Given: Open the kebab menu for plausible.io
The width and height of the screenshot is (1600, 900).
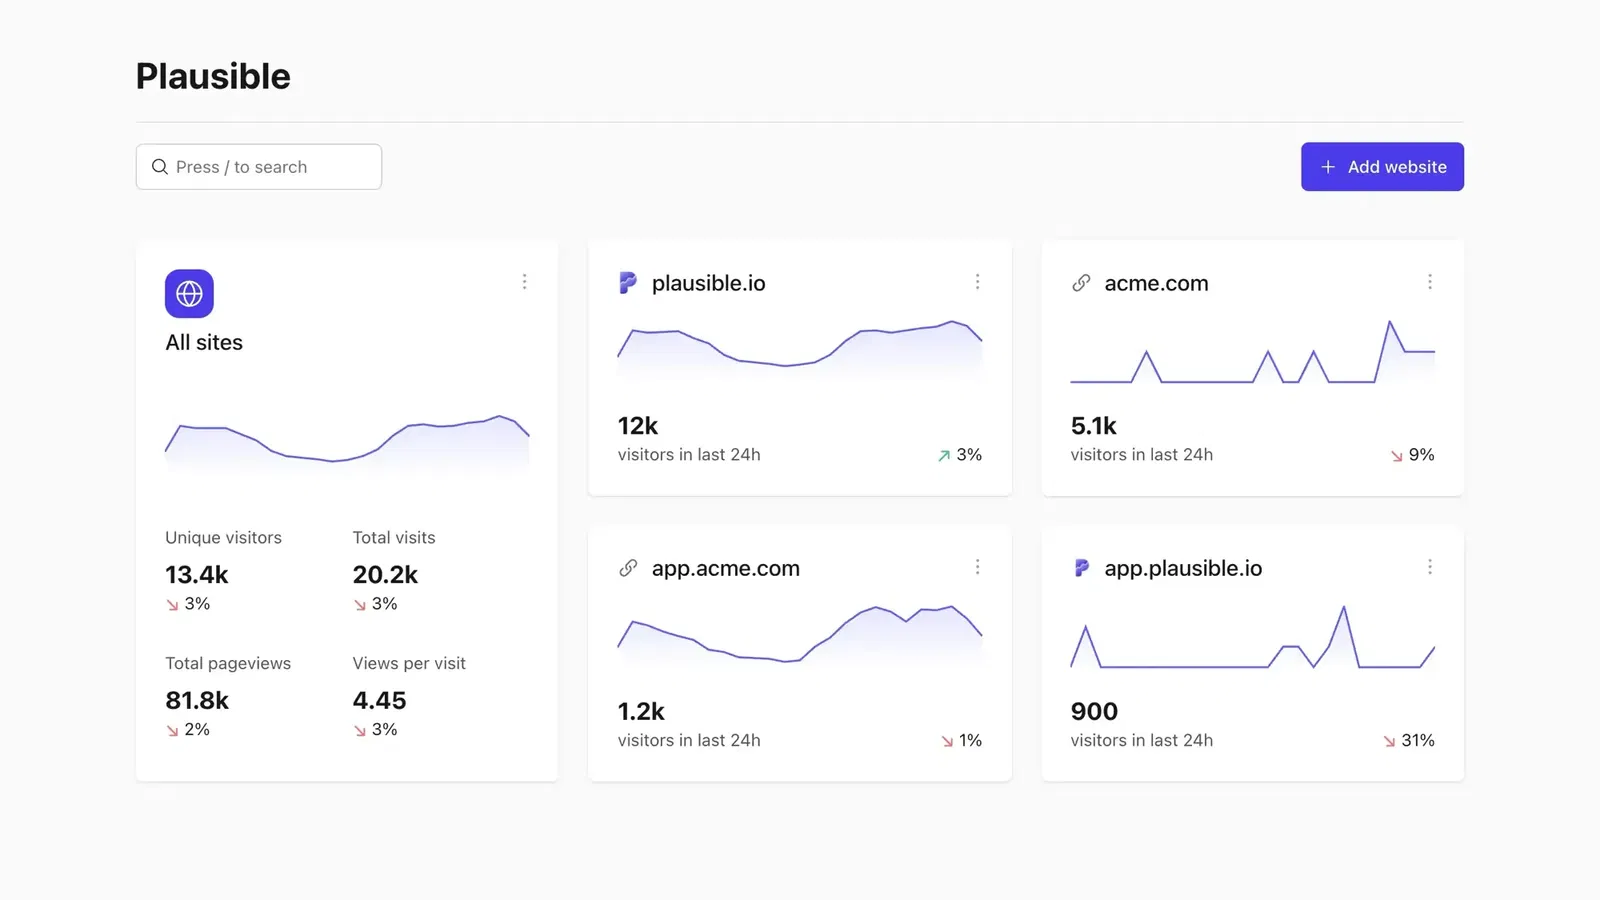Looking at the screenshot, I should coord(978,282).
